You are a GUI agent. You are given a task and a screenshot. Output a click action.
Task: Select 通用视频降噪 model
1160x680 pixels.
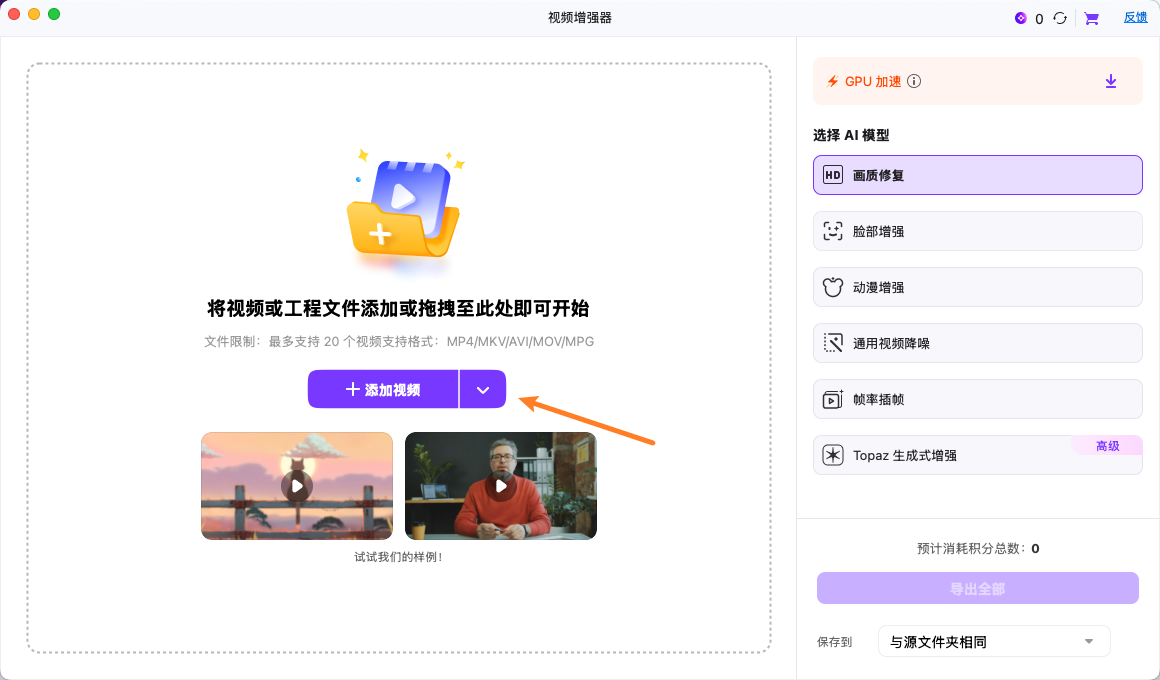click(977, 343)
